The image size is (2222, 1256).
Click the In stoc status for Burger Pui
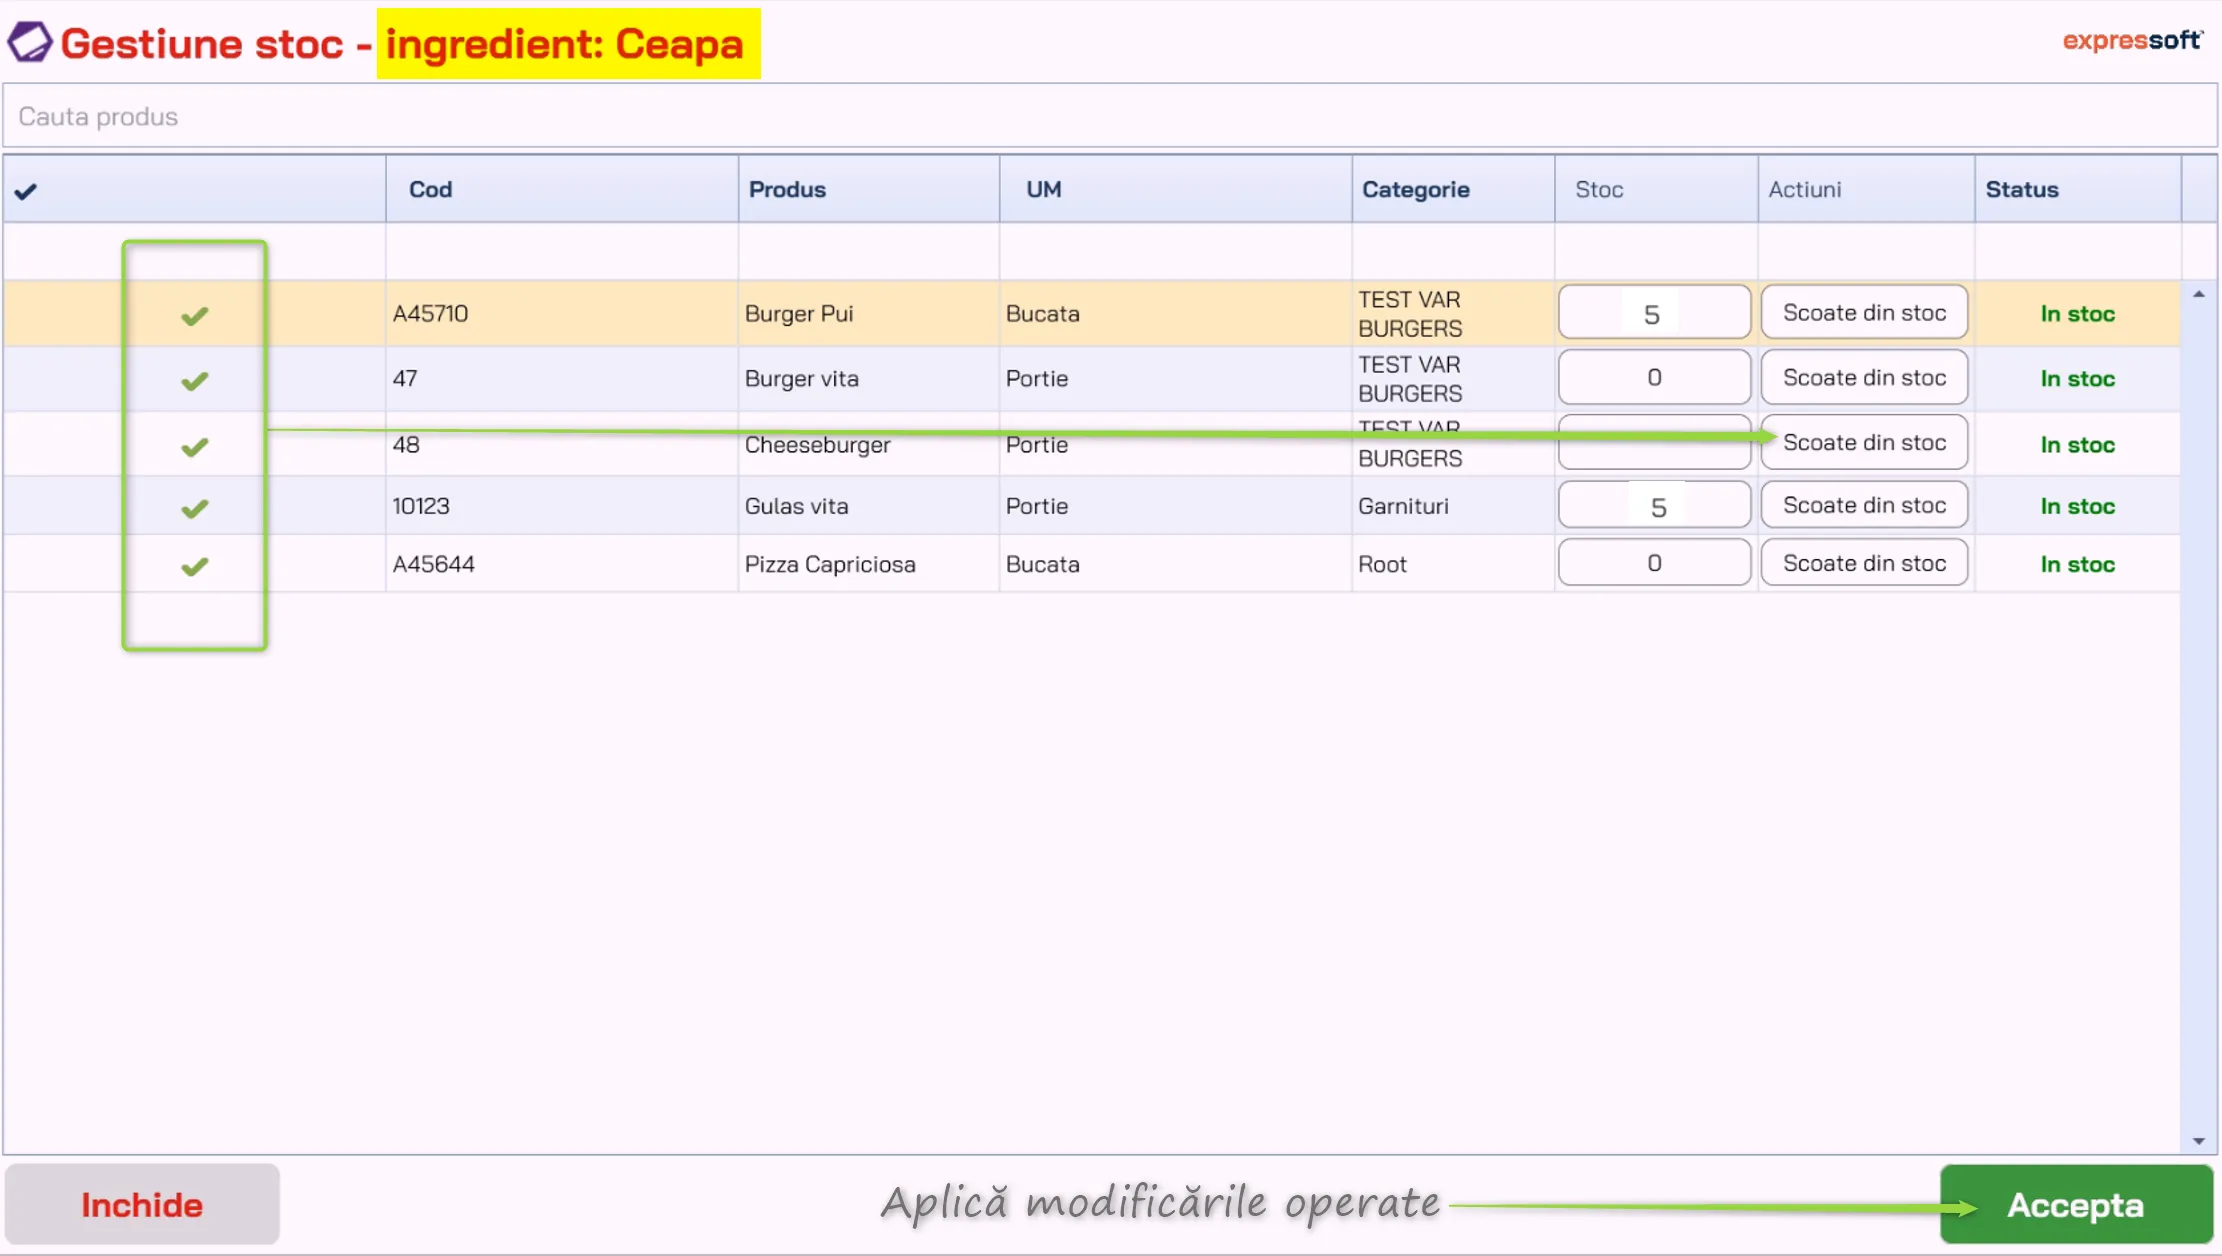pos(2077,314)
